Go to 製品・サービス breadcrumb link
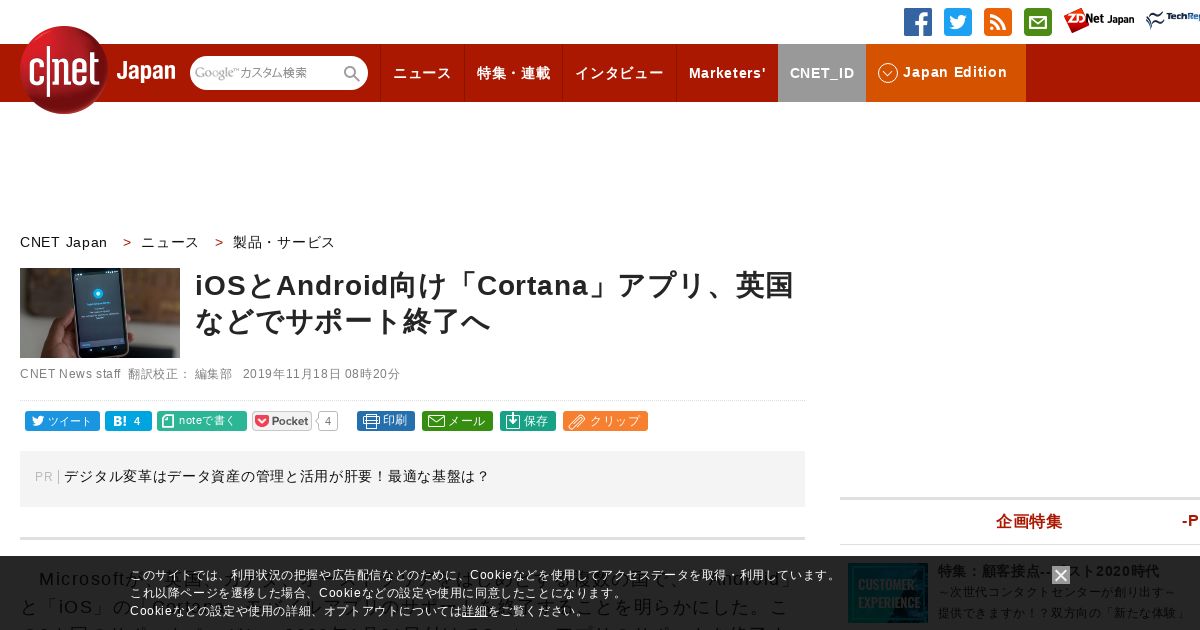1200x630 pixels. pyautogui.click(x=284, y=242)
